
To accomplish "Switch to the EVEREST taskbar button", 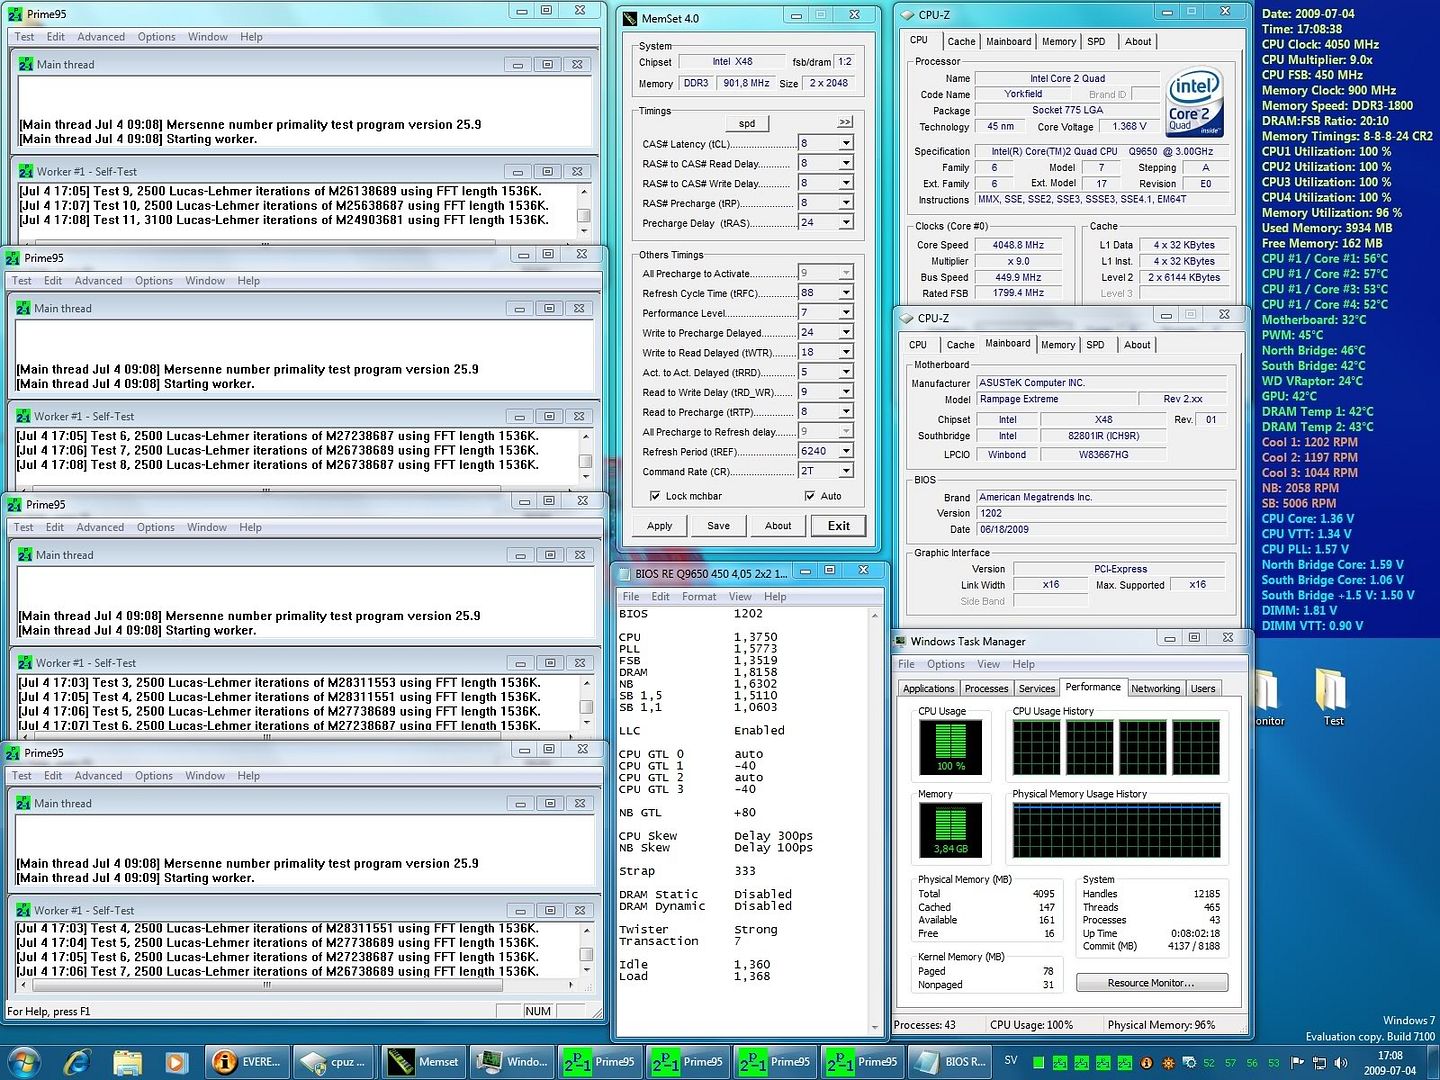I will (x=249, y=1061).
